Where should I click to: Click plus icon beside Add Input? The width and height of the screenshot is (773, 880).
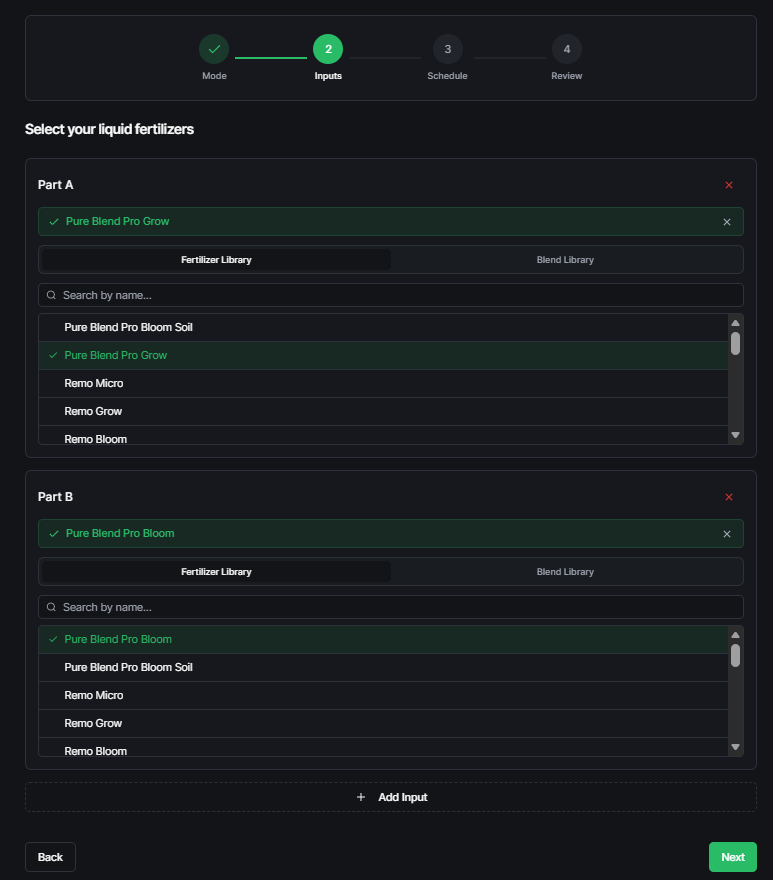point(361,797)
